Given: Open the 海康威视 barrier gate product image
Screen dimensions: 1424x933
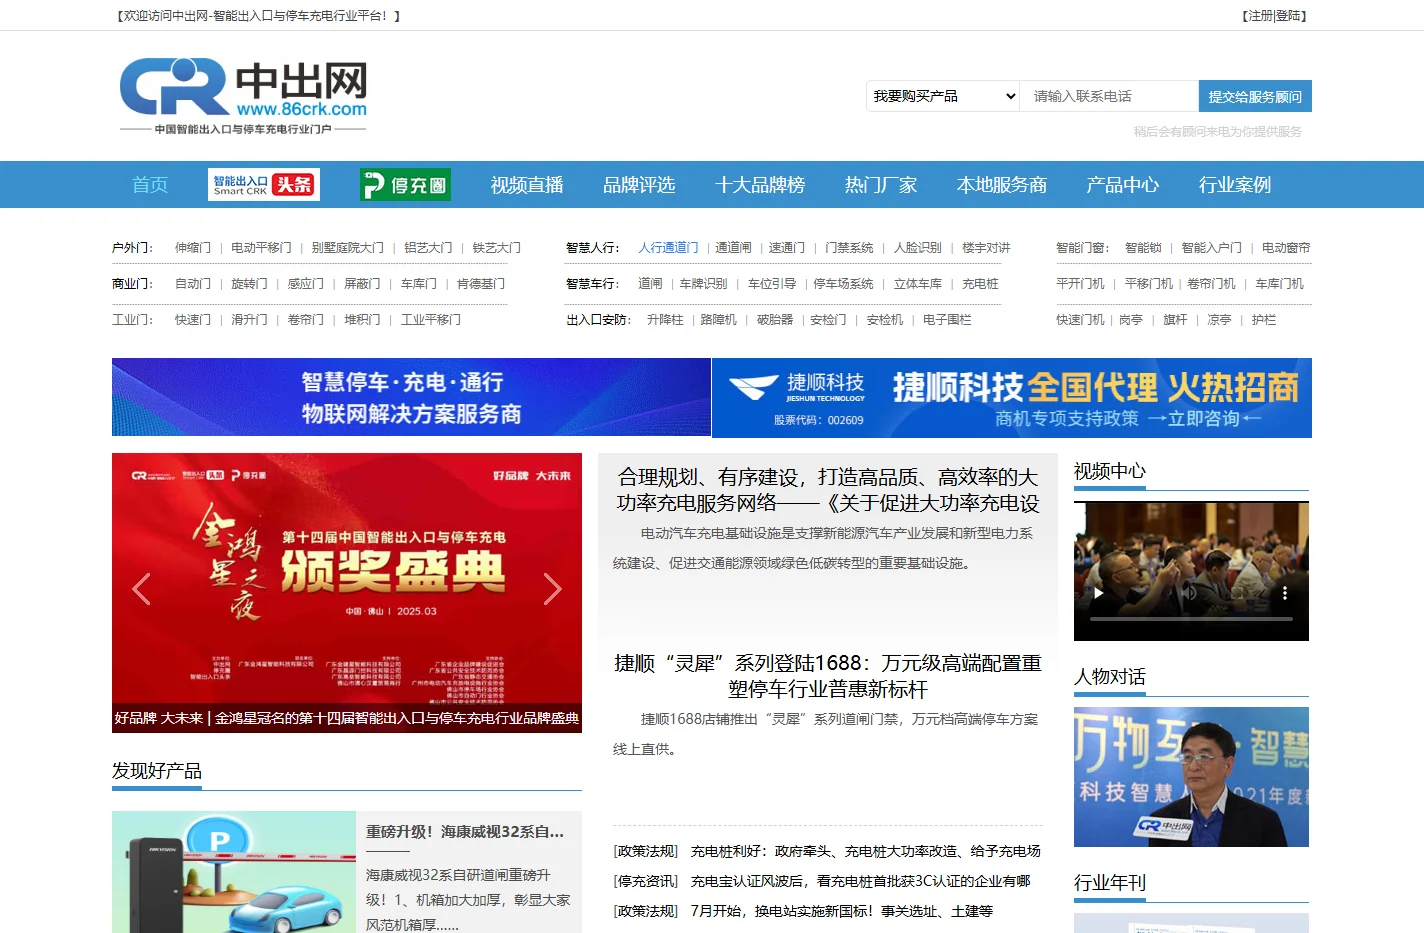Looking at the screenshot, I should [234, 872].
